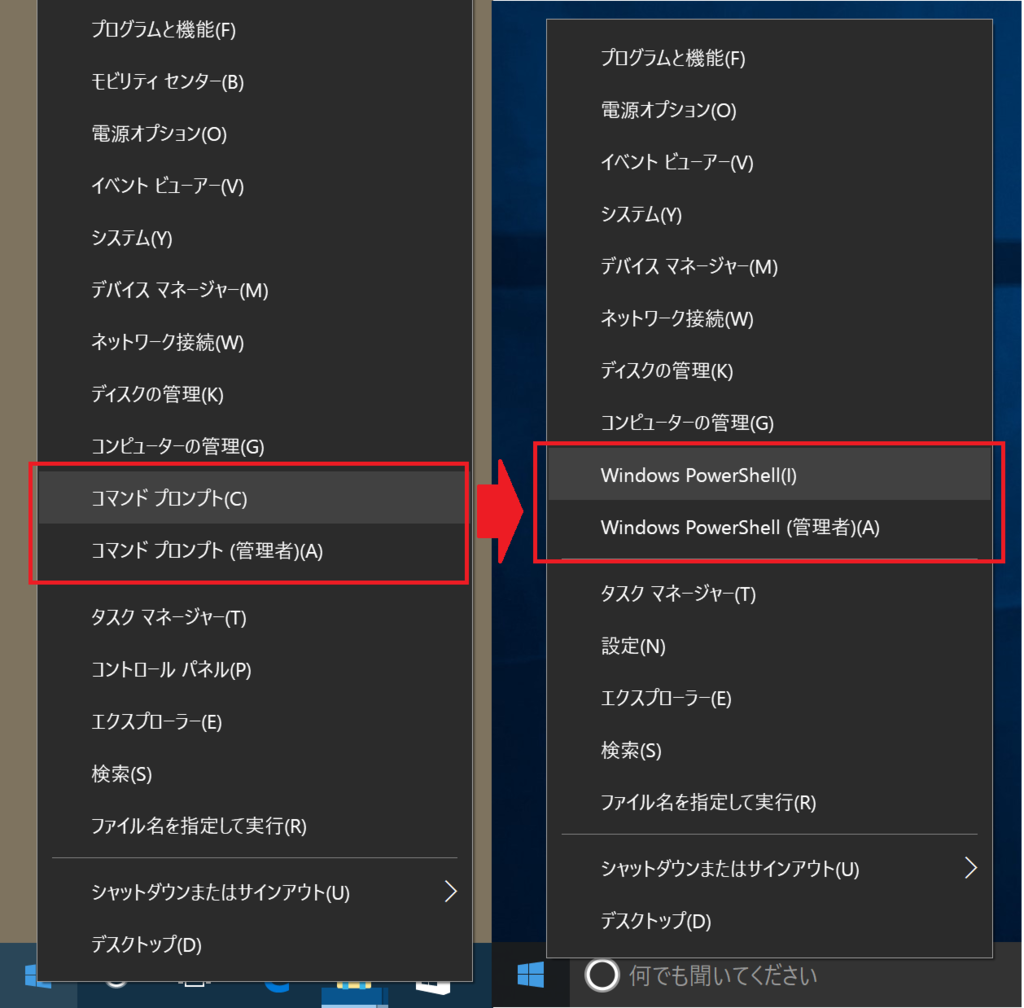Click ネットワーク接続(W) in the Command Prompt menu
The width and height of the screenshot is (1024, 1008).
[255, 342]
